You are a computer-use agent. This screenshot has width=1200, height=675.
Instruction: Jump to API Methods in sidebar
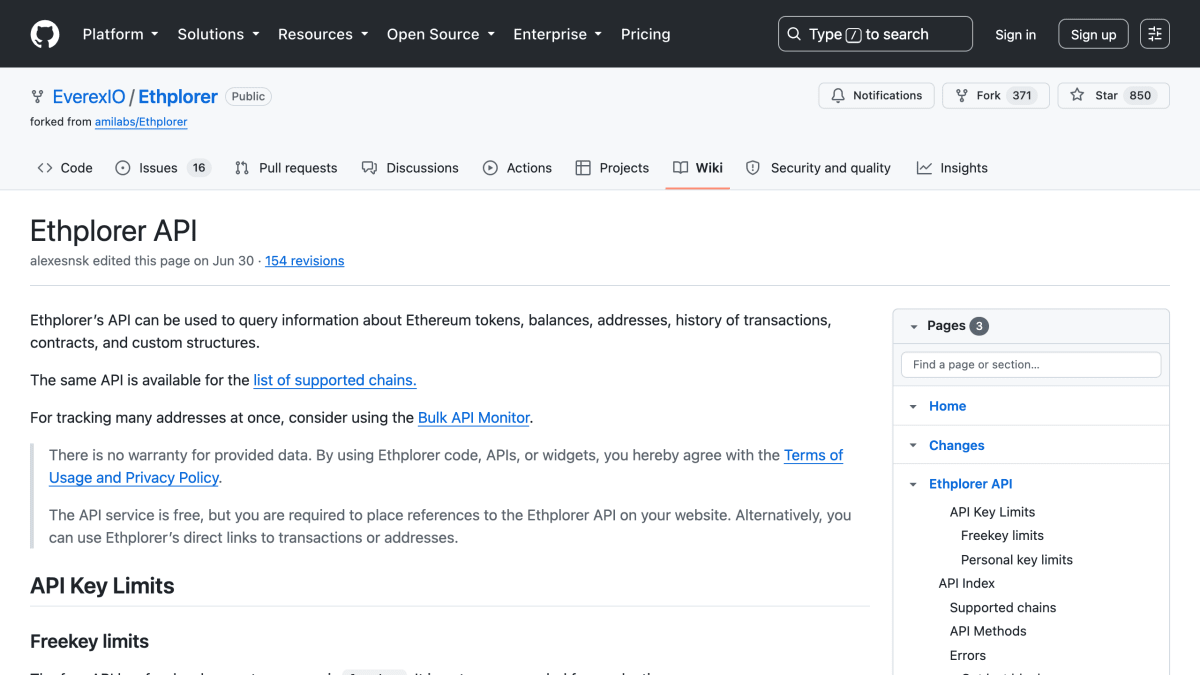coord(988,631)
